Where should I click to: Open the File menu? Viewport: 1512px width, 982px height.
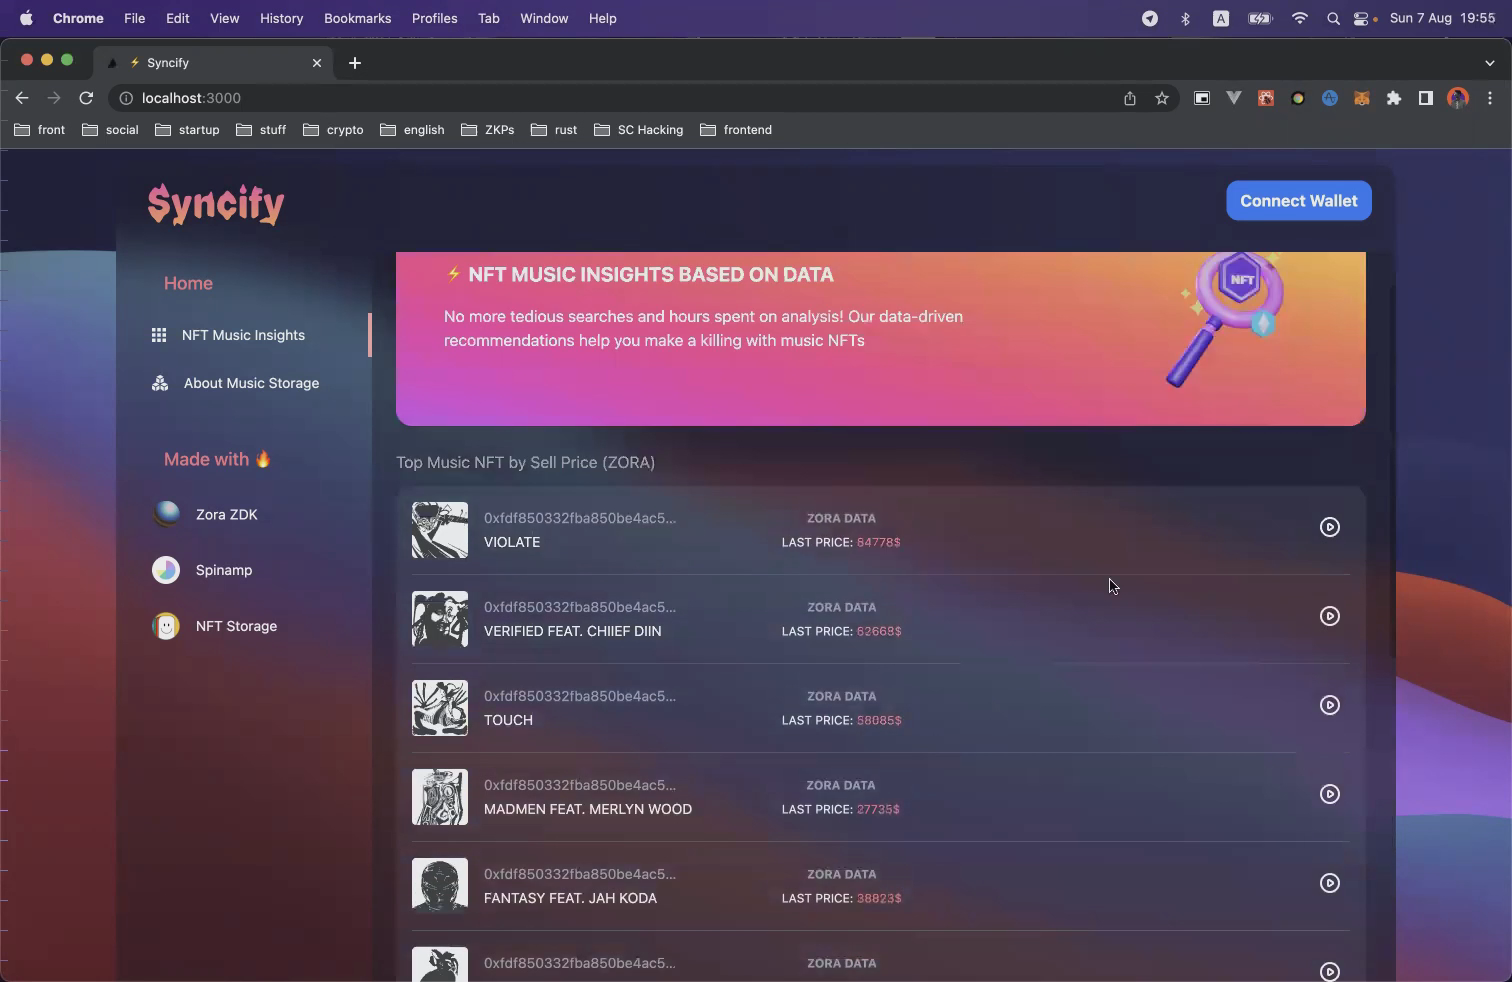pyautogui.click(x=134, y=18)
